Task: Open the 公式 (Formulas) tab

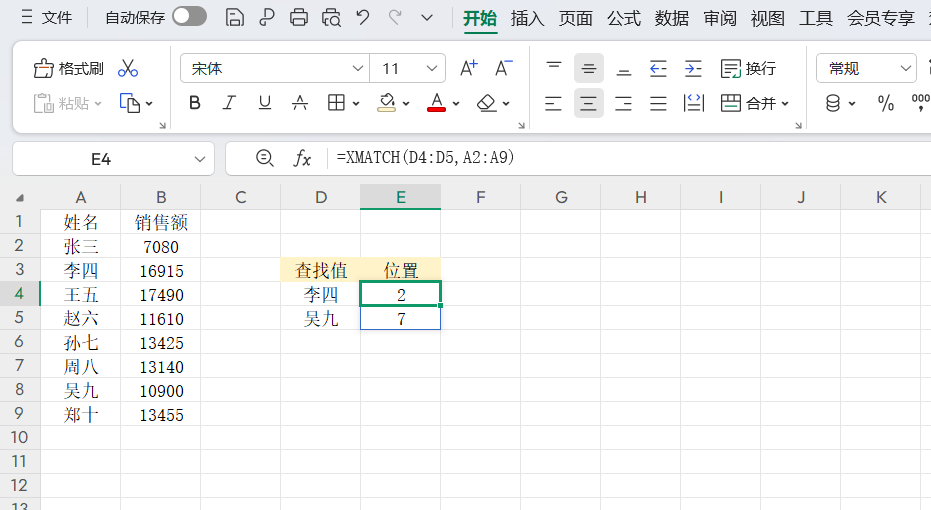Action: [x=623, y=17]
